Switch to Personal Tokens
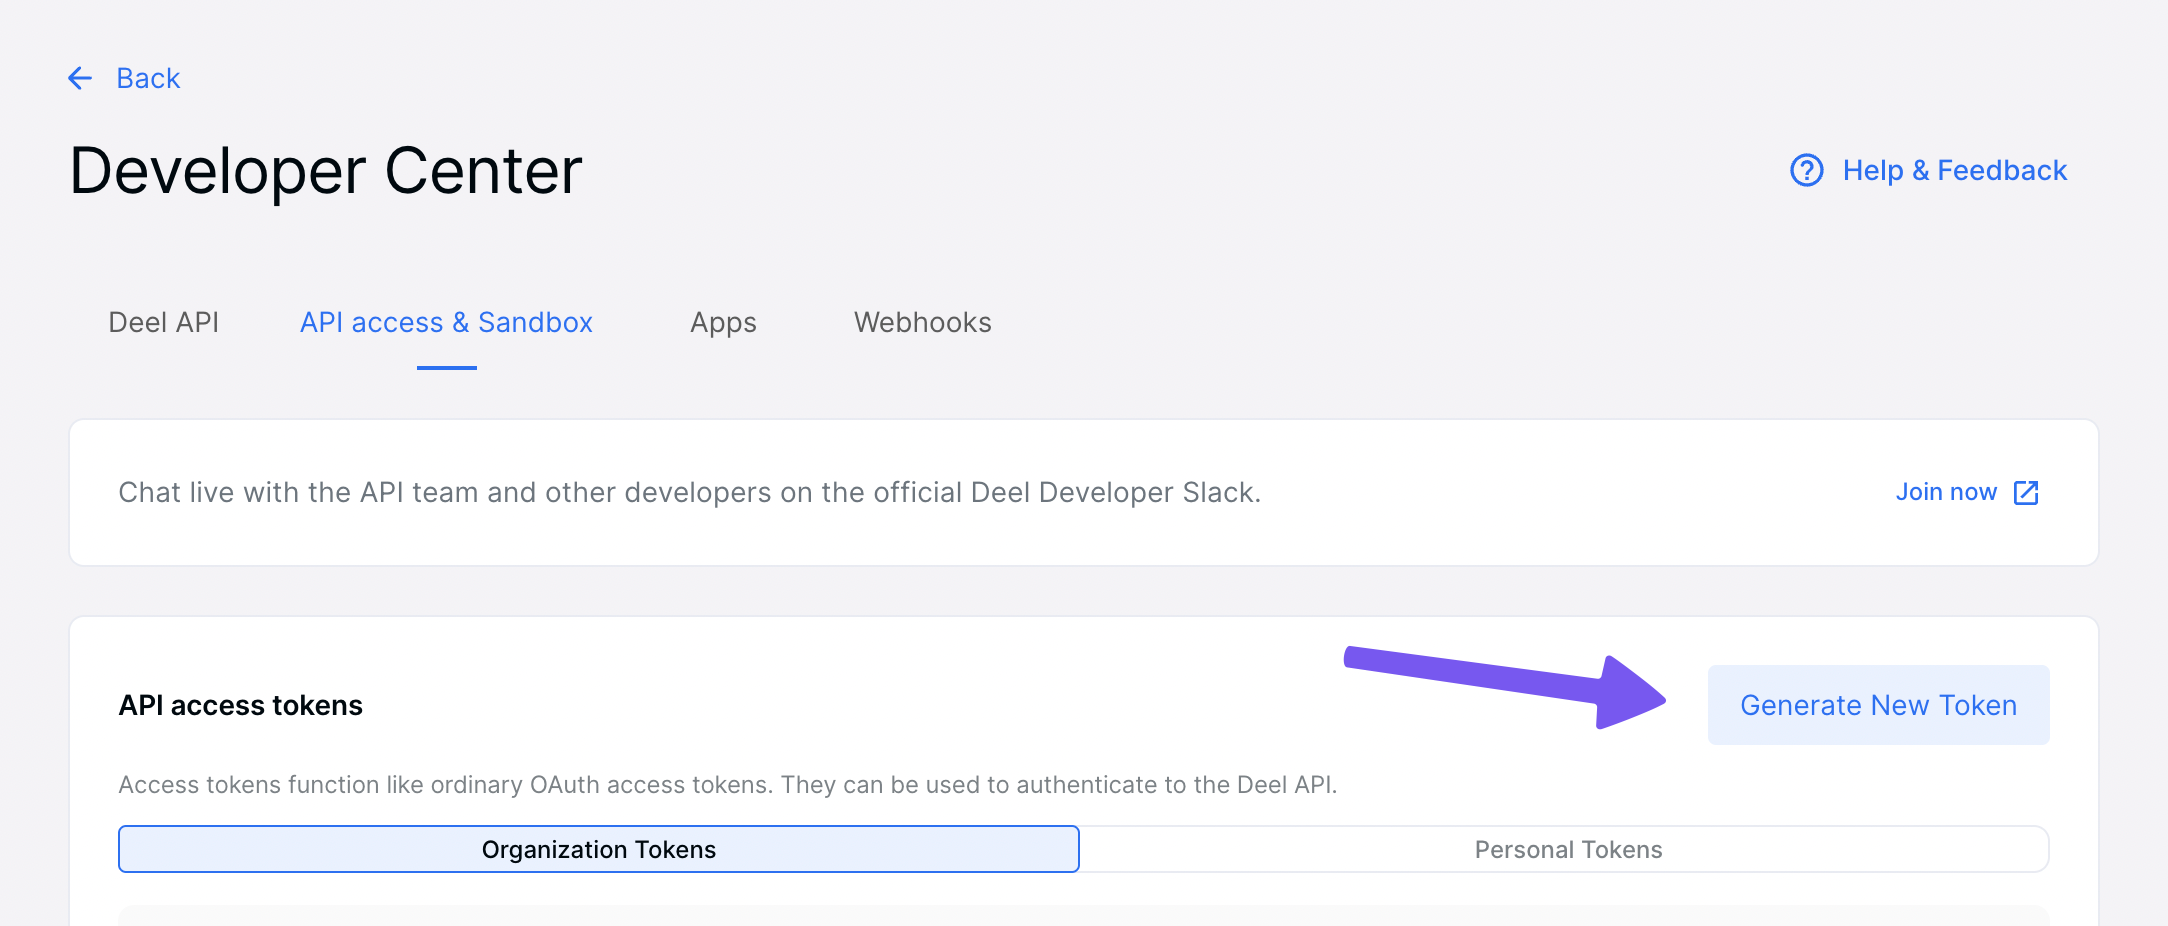Screen dimensions: 2168x926 (1567, 849)
